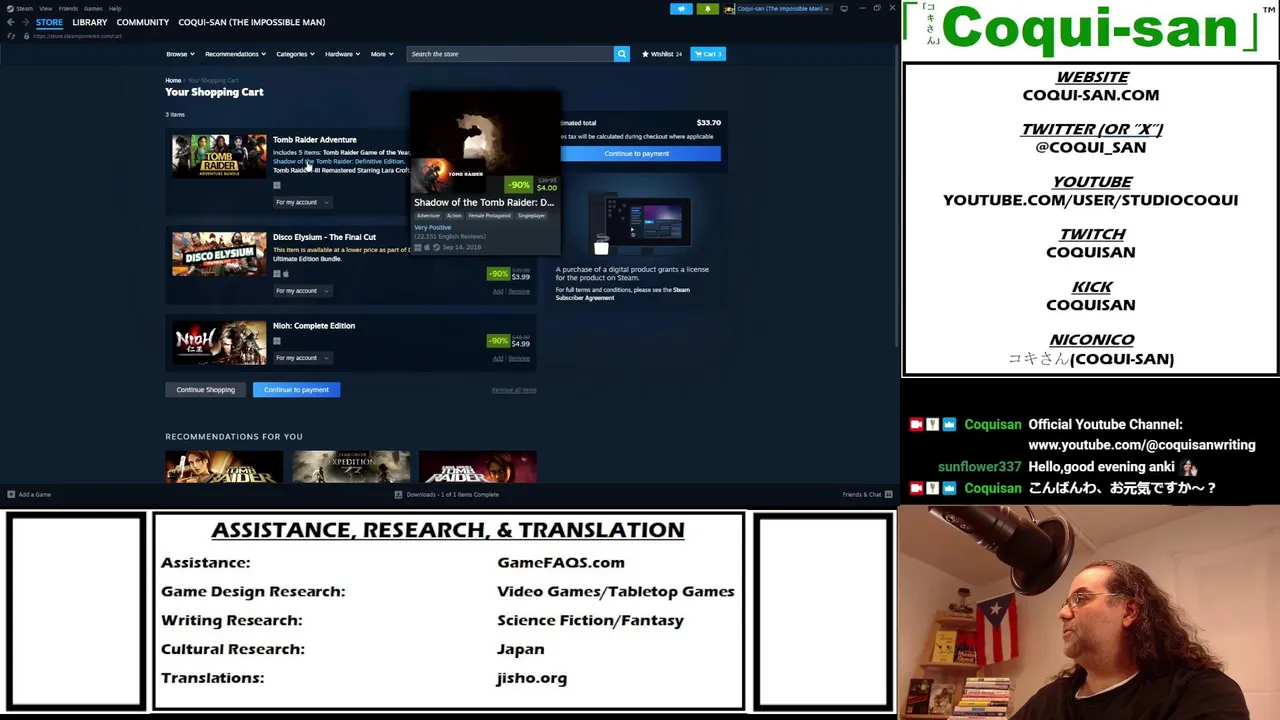Click the $33.70 estimated total amount
1280x720 pixels.
click(708, 123)
